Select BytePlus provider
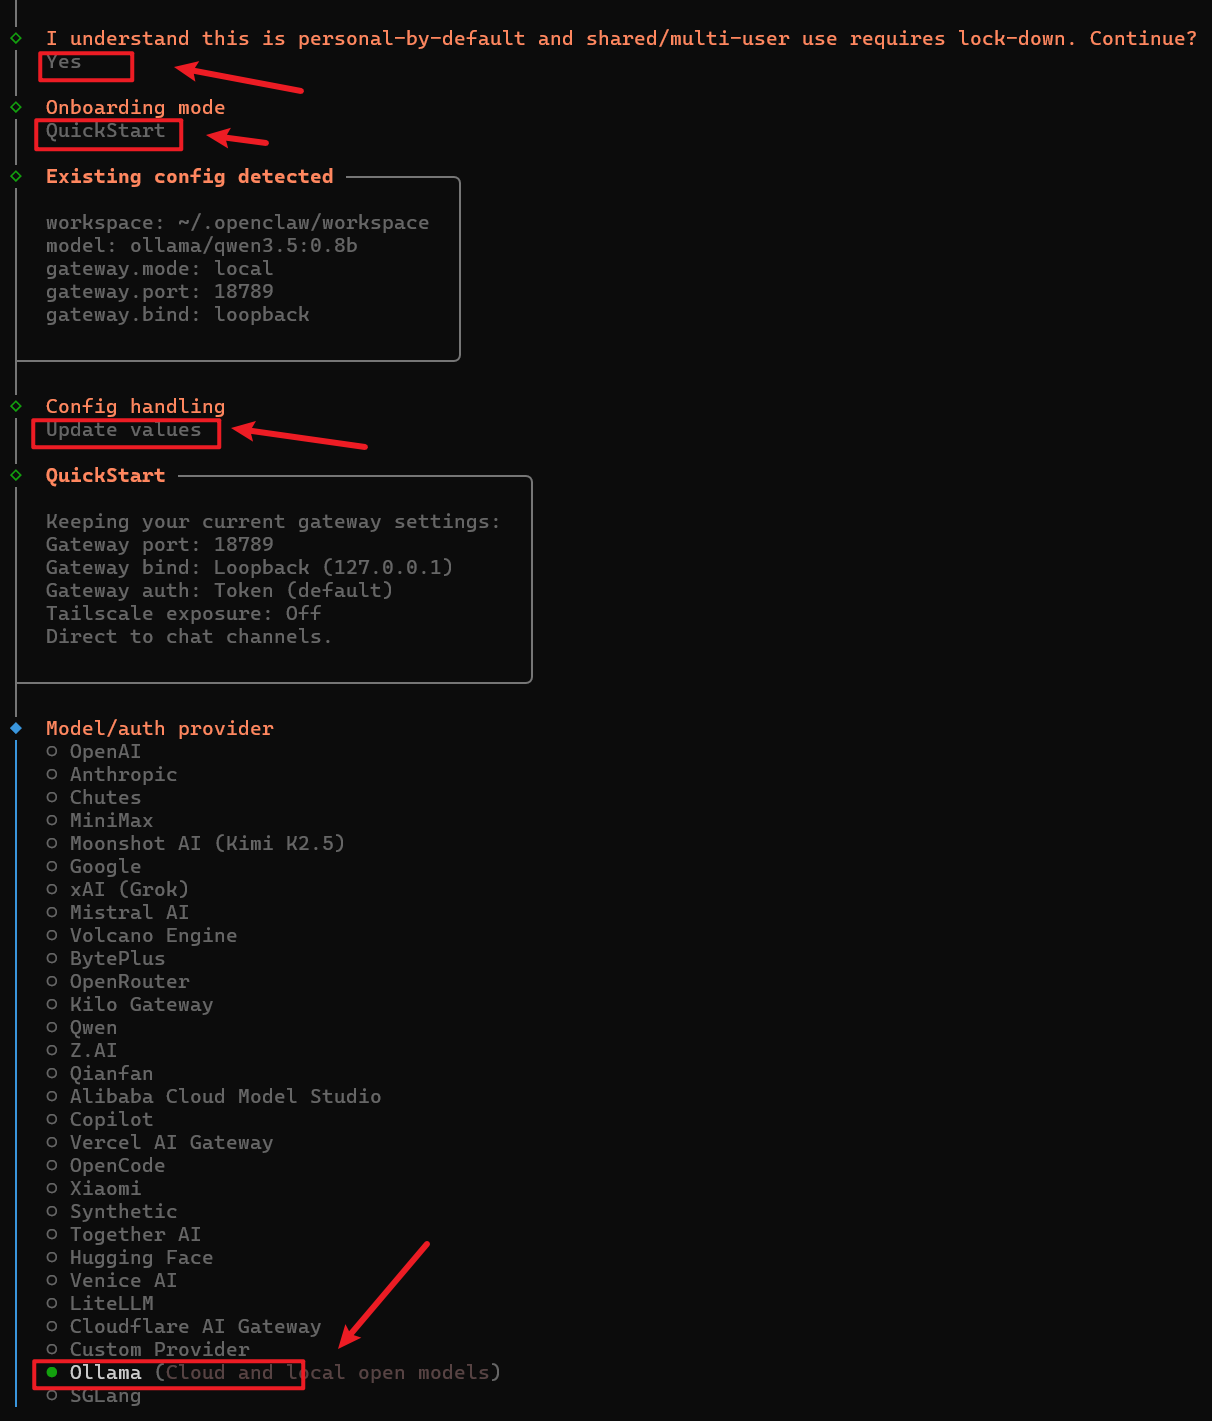1212x1421 pixels. [x=106, y=958]
